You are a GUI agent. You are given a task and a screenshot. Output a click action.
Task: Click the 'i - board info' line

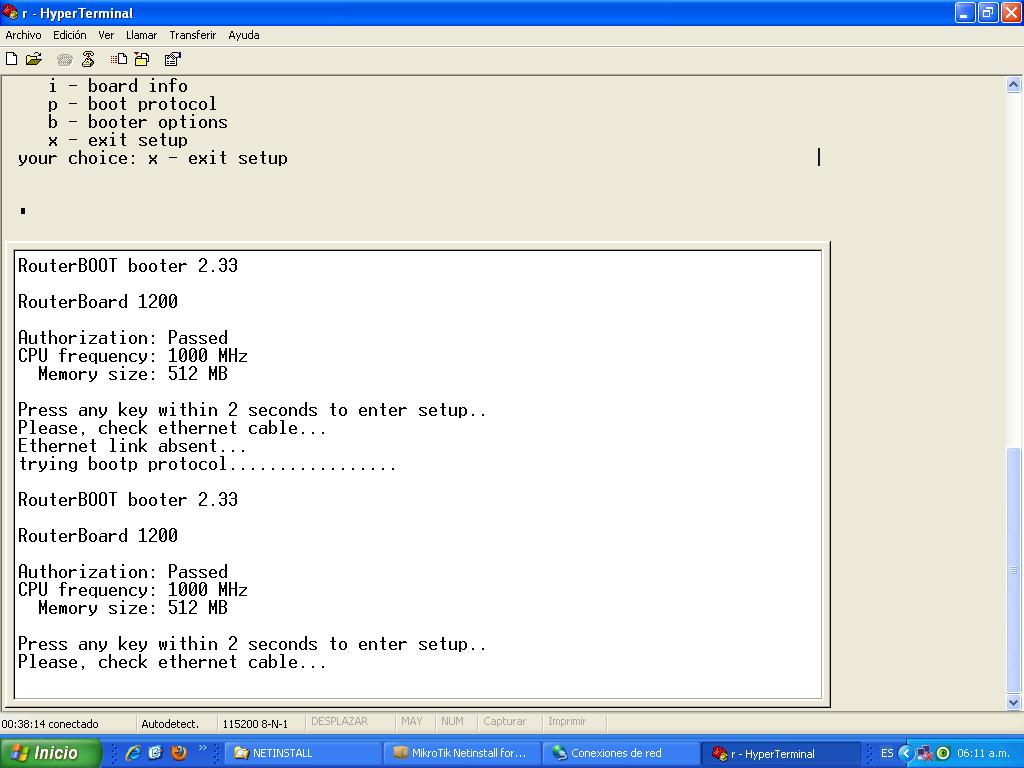[118, 86]
